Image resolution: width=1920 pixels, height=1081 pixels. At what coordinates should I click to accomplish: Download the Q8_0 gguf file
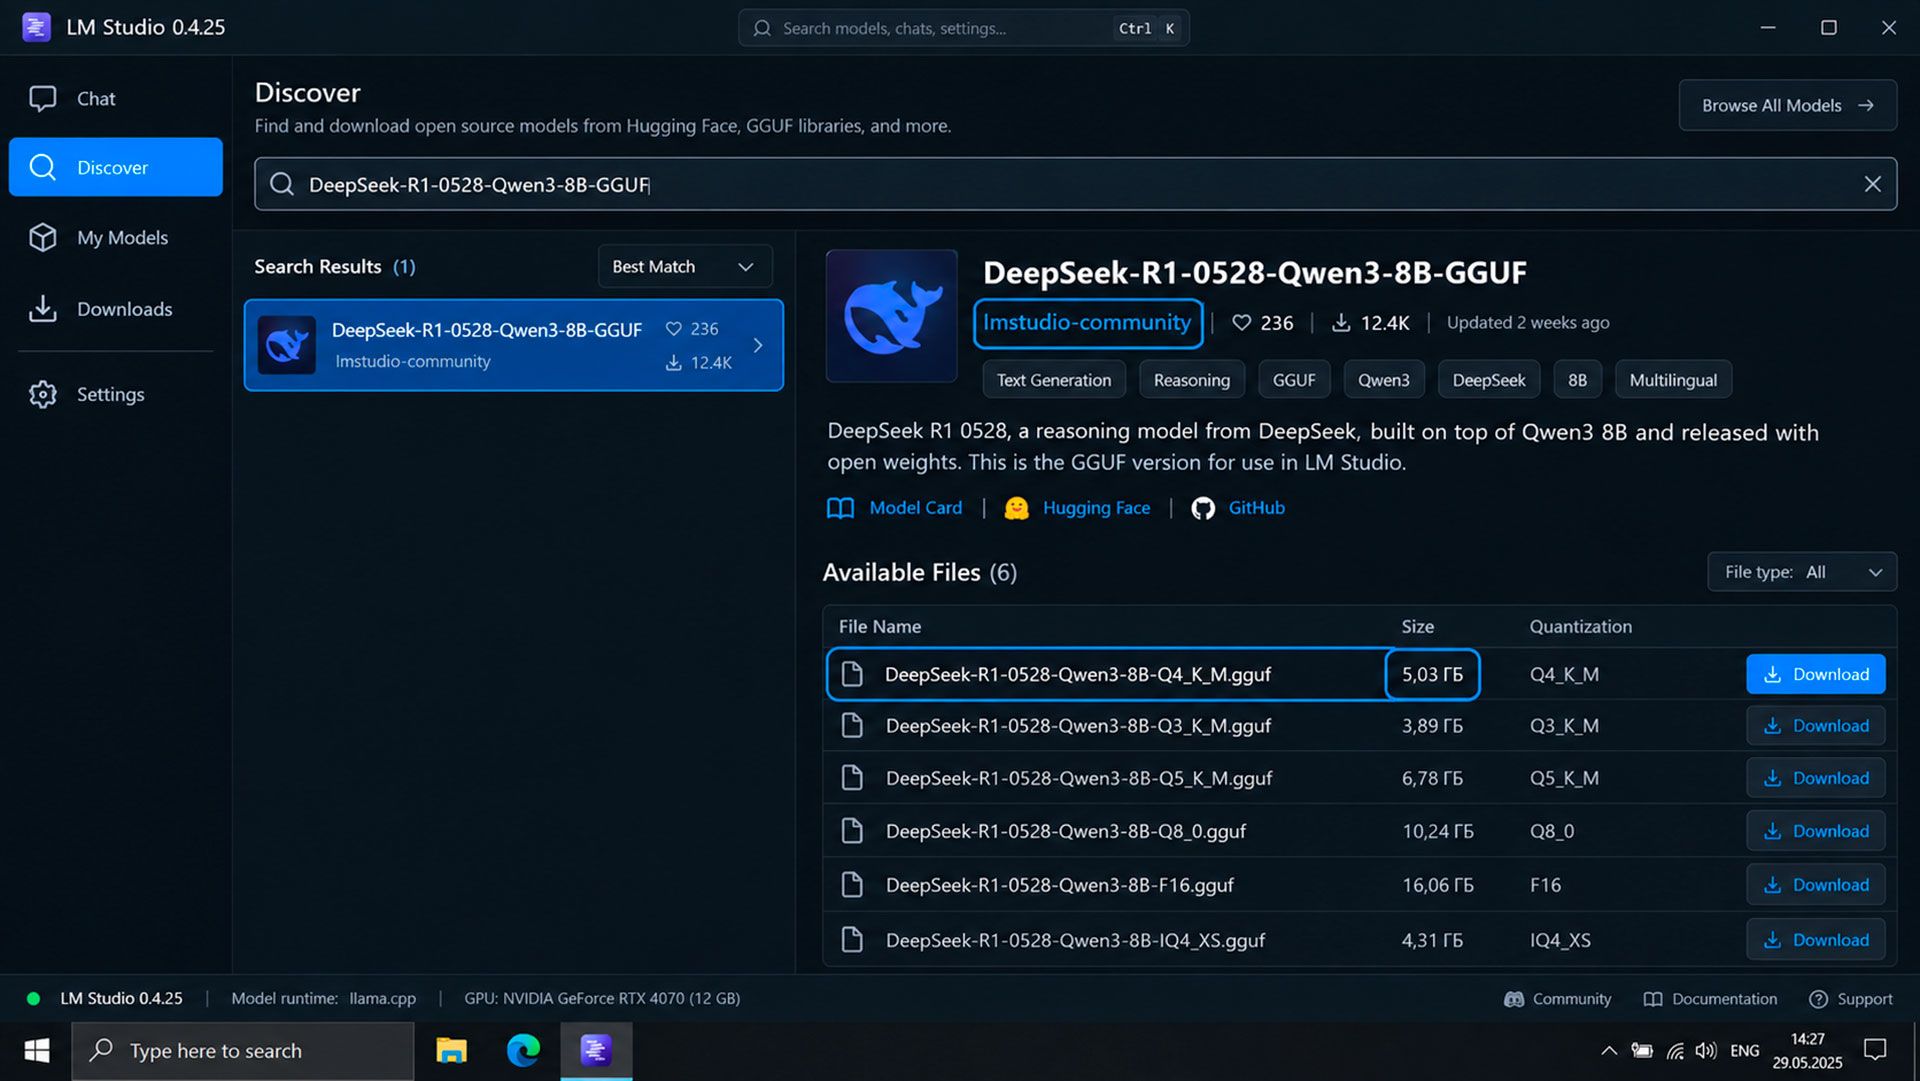coord(1815,831)
